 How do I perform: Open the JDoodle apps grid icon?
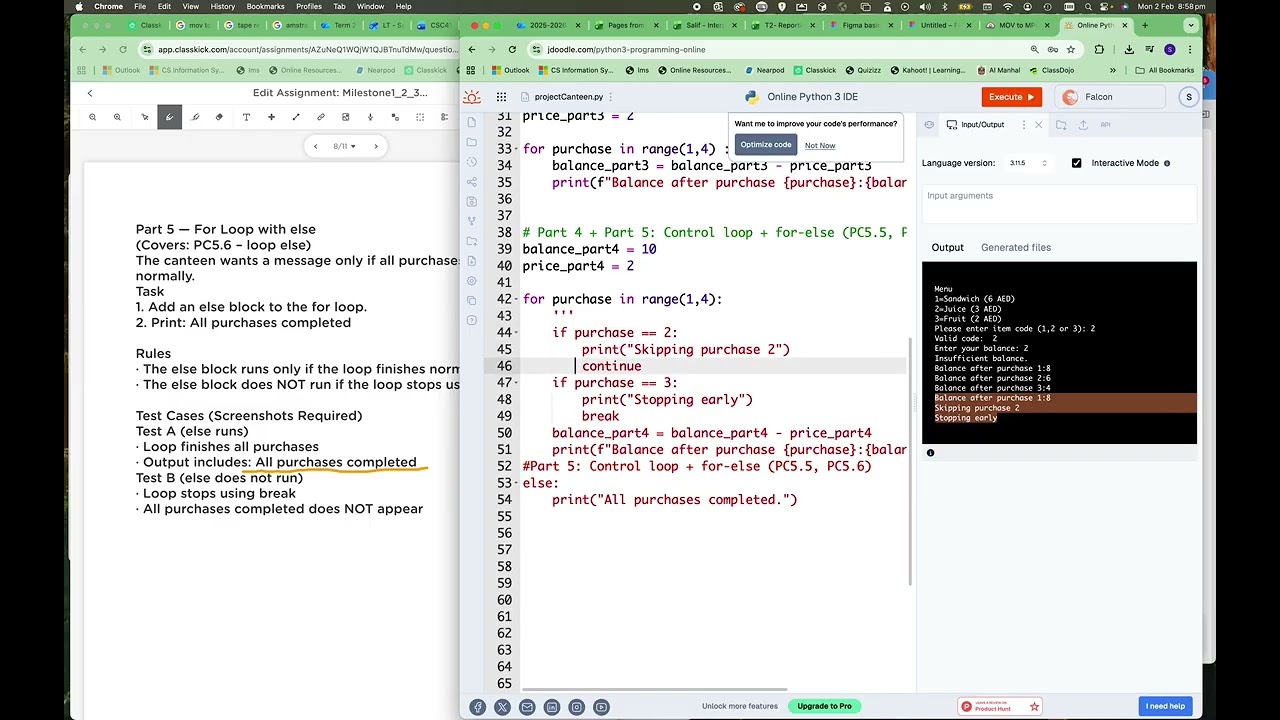tap(501, 97)
